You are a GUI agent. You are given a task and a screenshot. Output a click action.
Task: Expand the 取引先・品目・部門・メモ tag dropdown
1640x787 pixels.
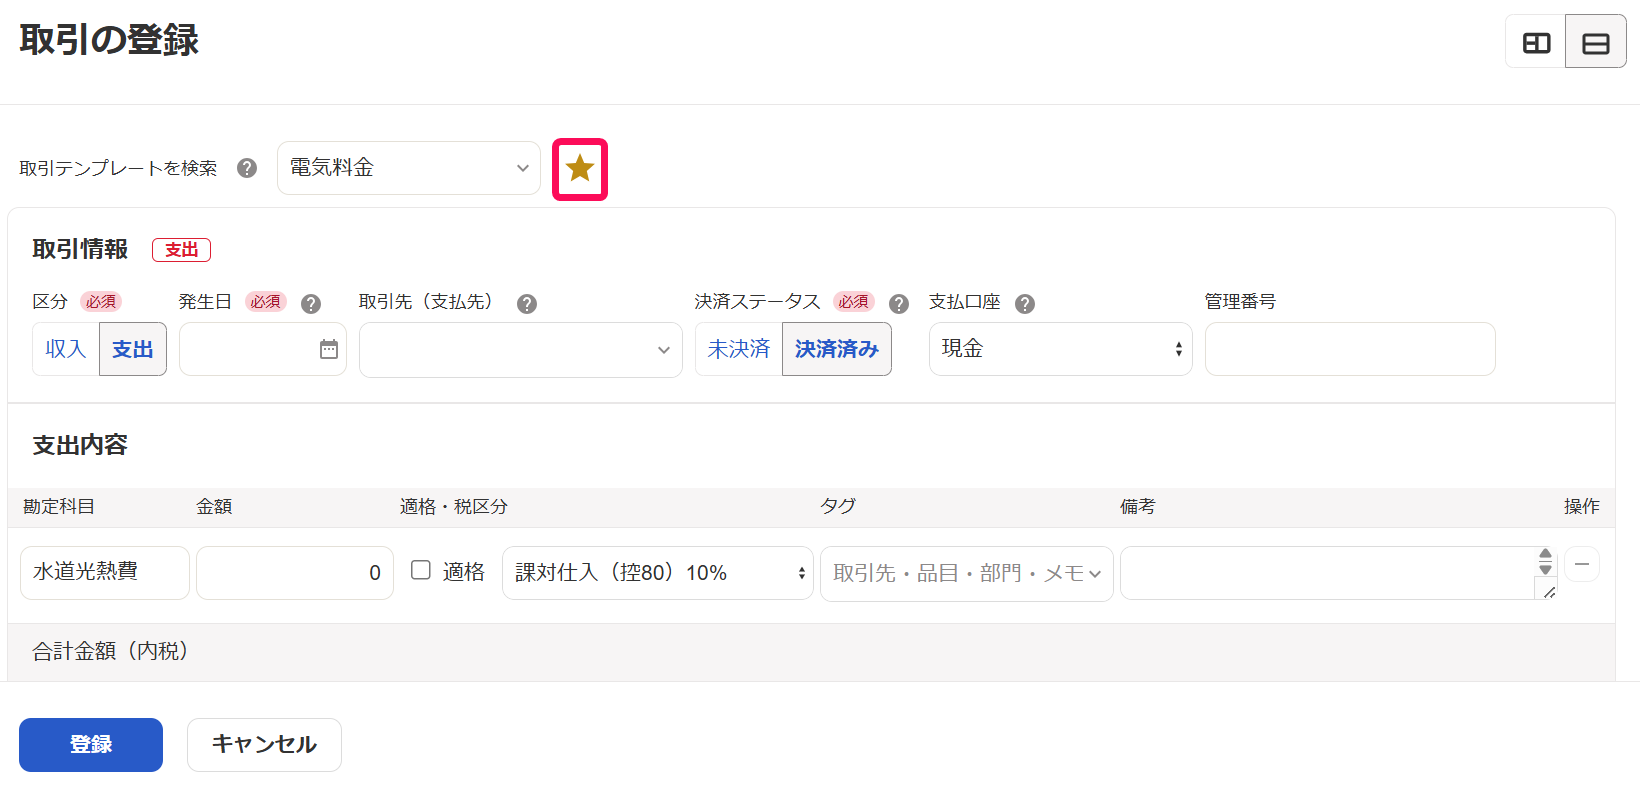point(967,574)
